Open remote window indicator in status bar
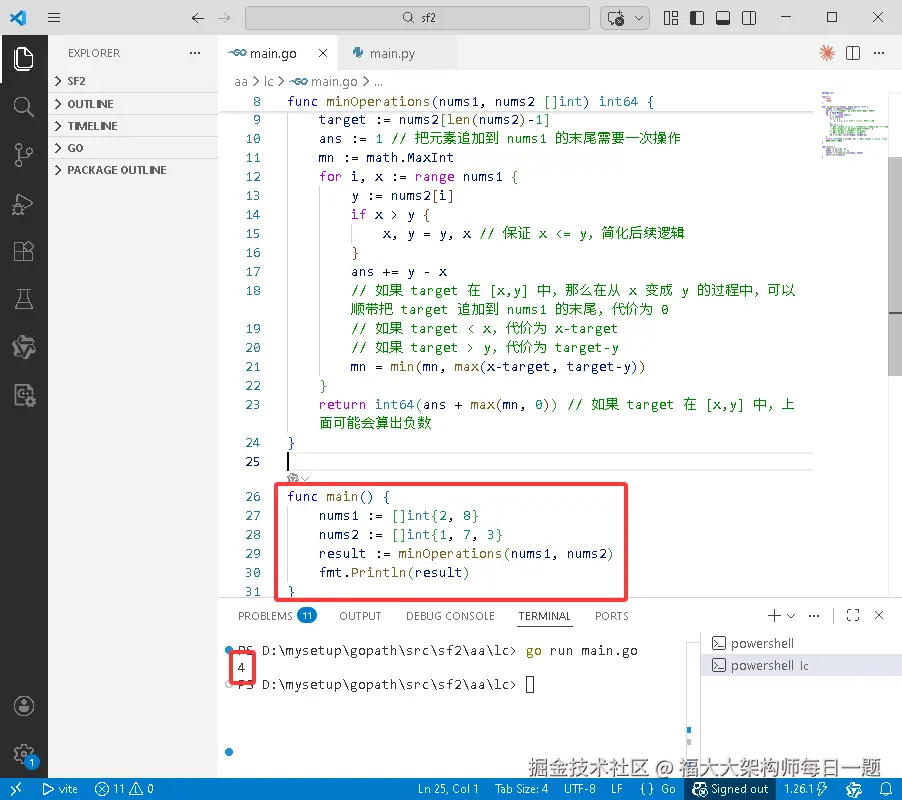This screenshot has height=800, width=902. tap(16, 788)
